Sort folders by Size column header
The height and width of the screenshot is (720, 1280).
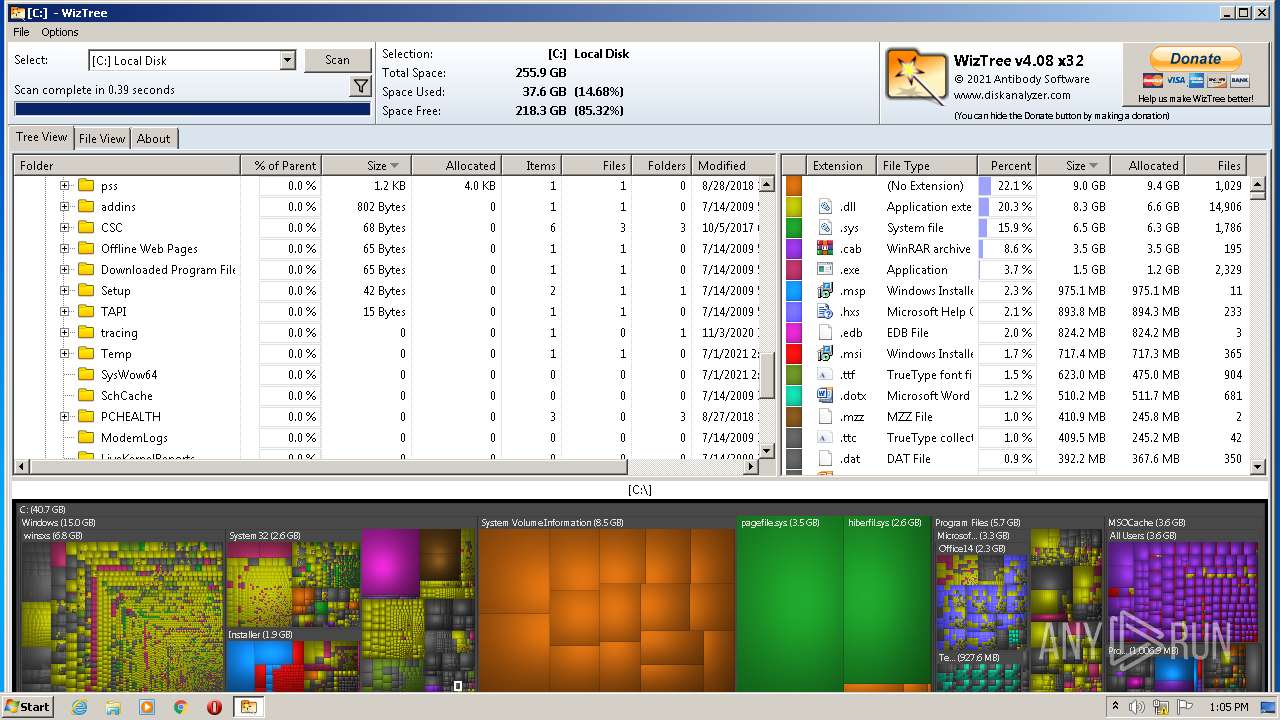[366, 165]
